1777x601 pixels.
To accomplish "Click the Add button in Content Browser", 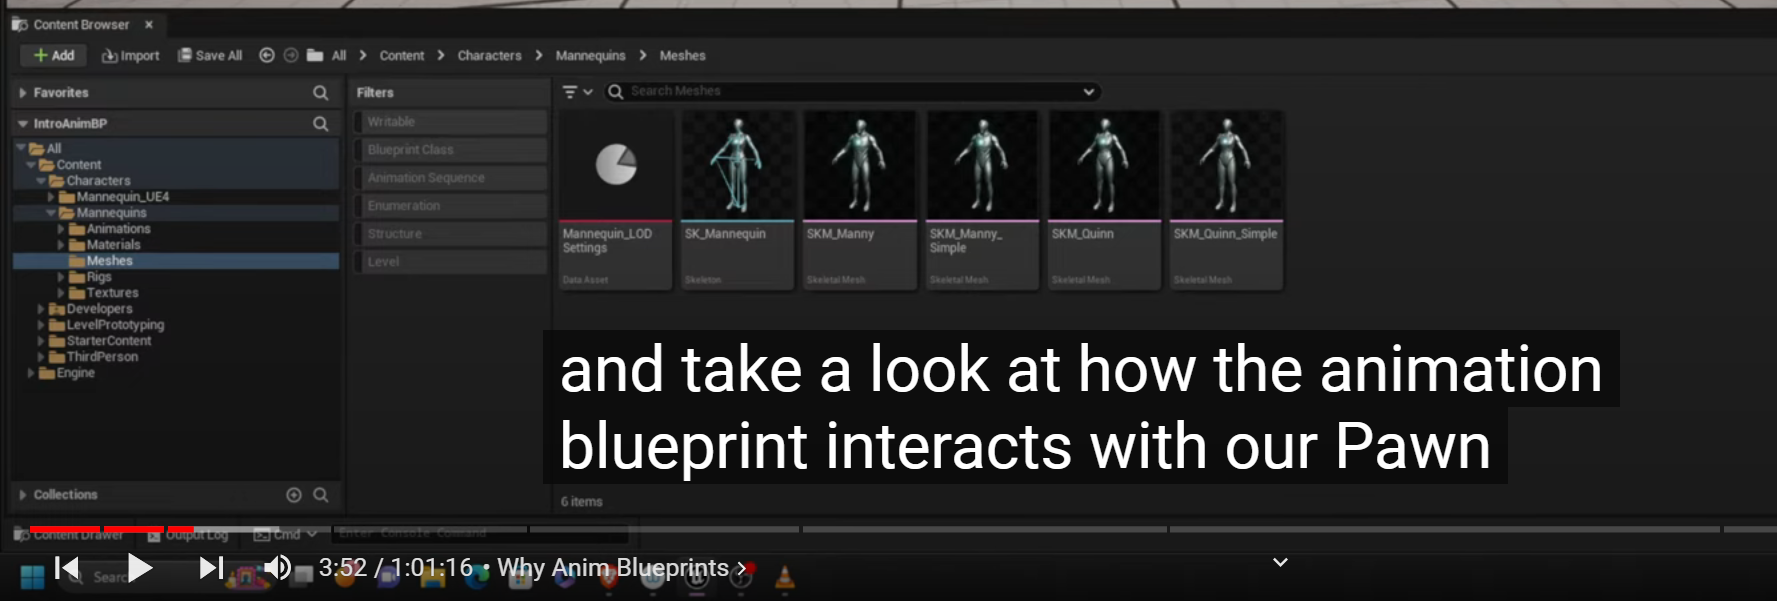I will [54, 55].
